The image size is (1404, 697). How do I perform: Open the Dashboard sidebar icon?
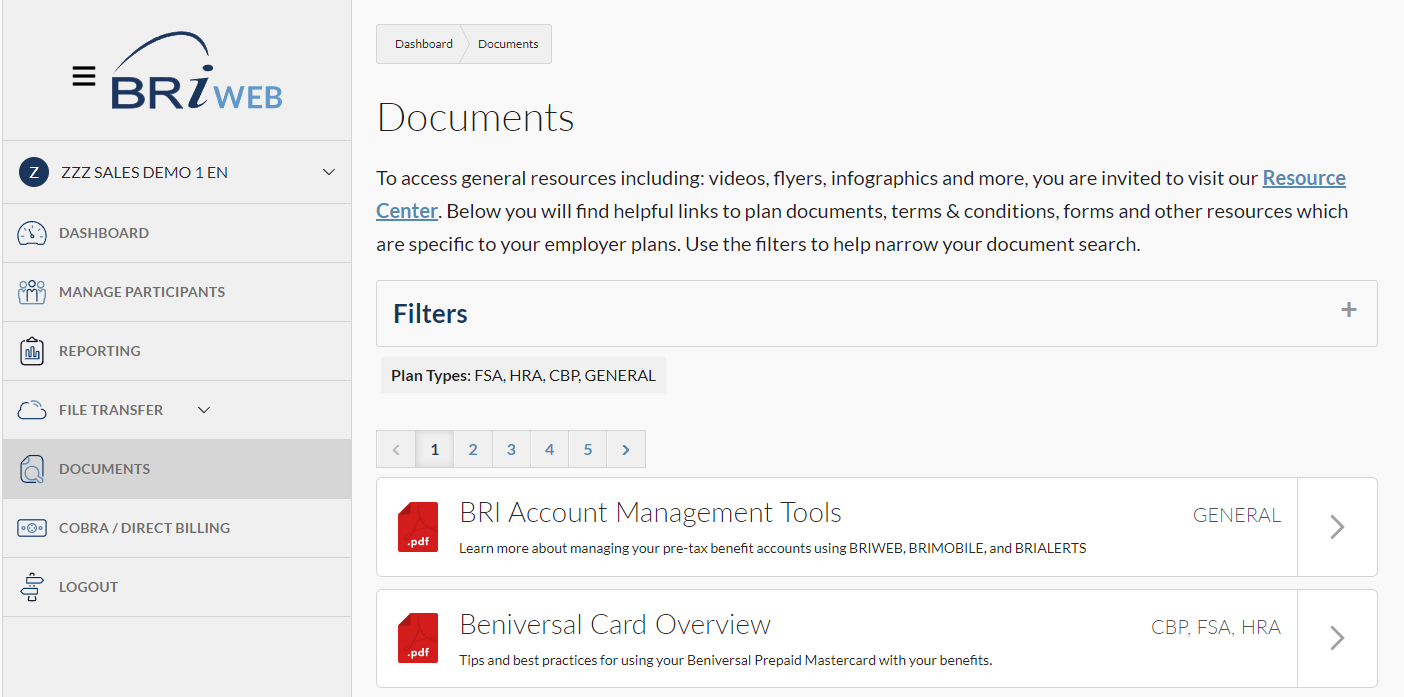tap(32, 232)
